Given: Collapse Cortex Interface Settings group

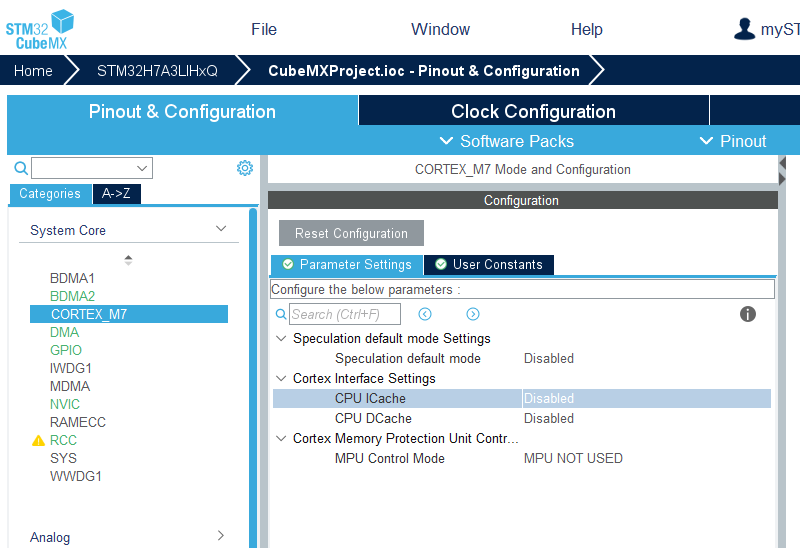Looking at the screenshot, I should pos(279,379).
